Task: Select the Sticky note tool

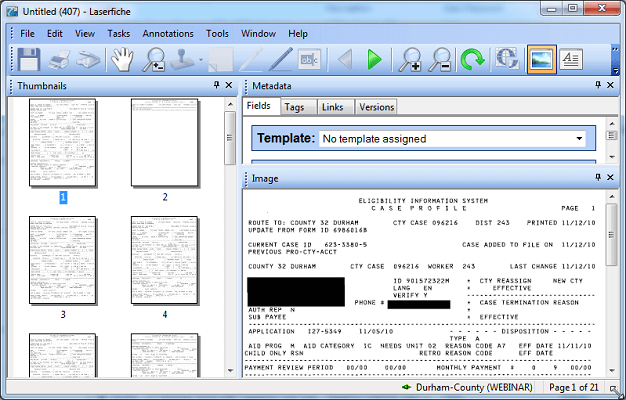Action: pos(221,60)
